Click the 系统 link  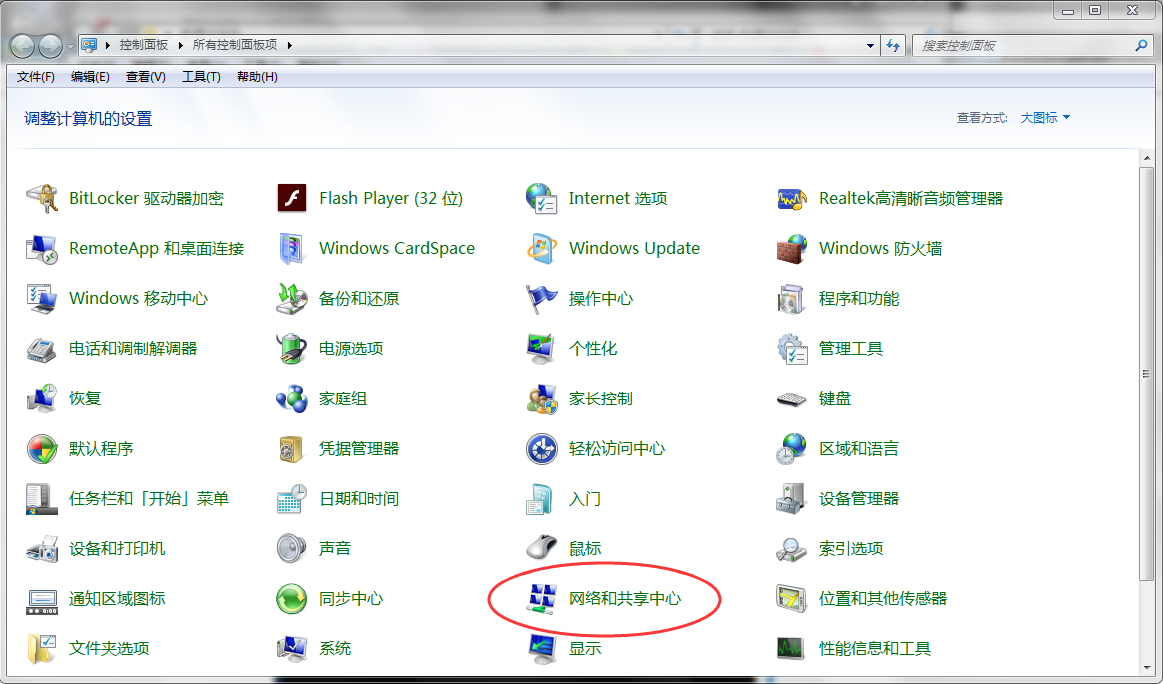coord(335,648)
